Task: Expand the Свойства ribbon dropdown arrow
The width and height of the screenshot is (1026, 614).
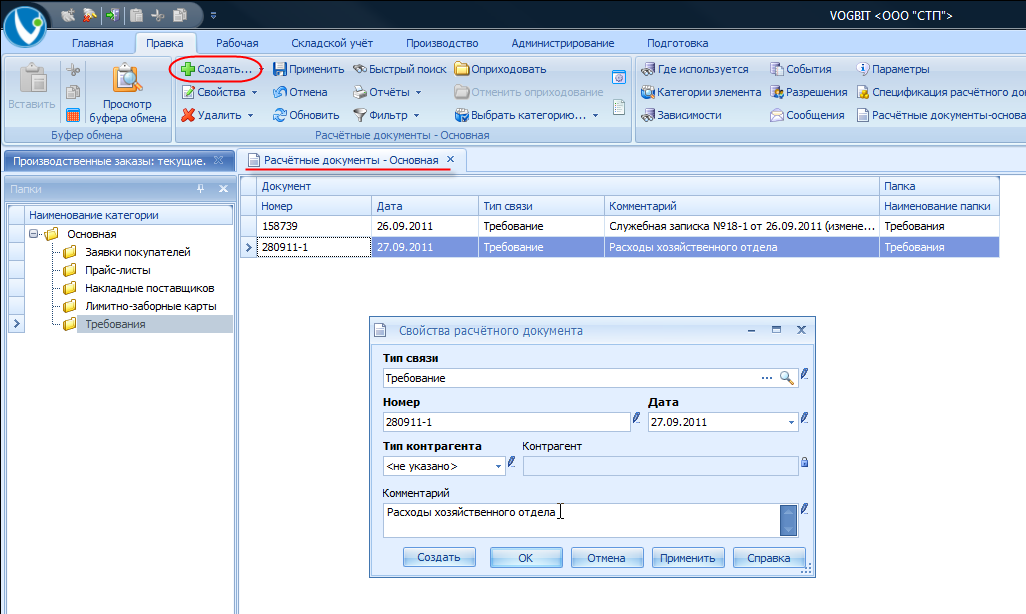Action: tap(255, 93)
